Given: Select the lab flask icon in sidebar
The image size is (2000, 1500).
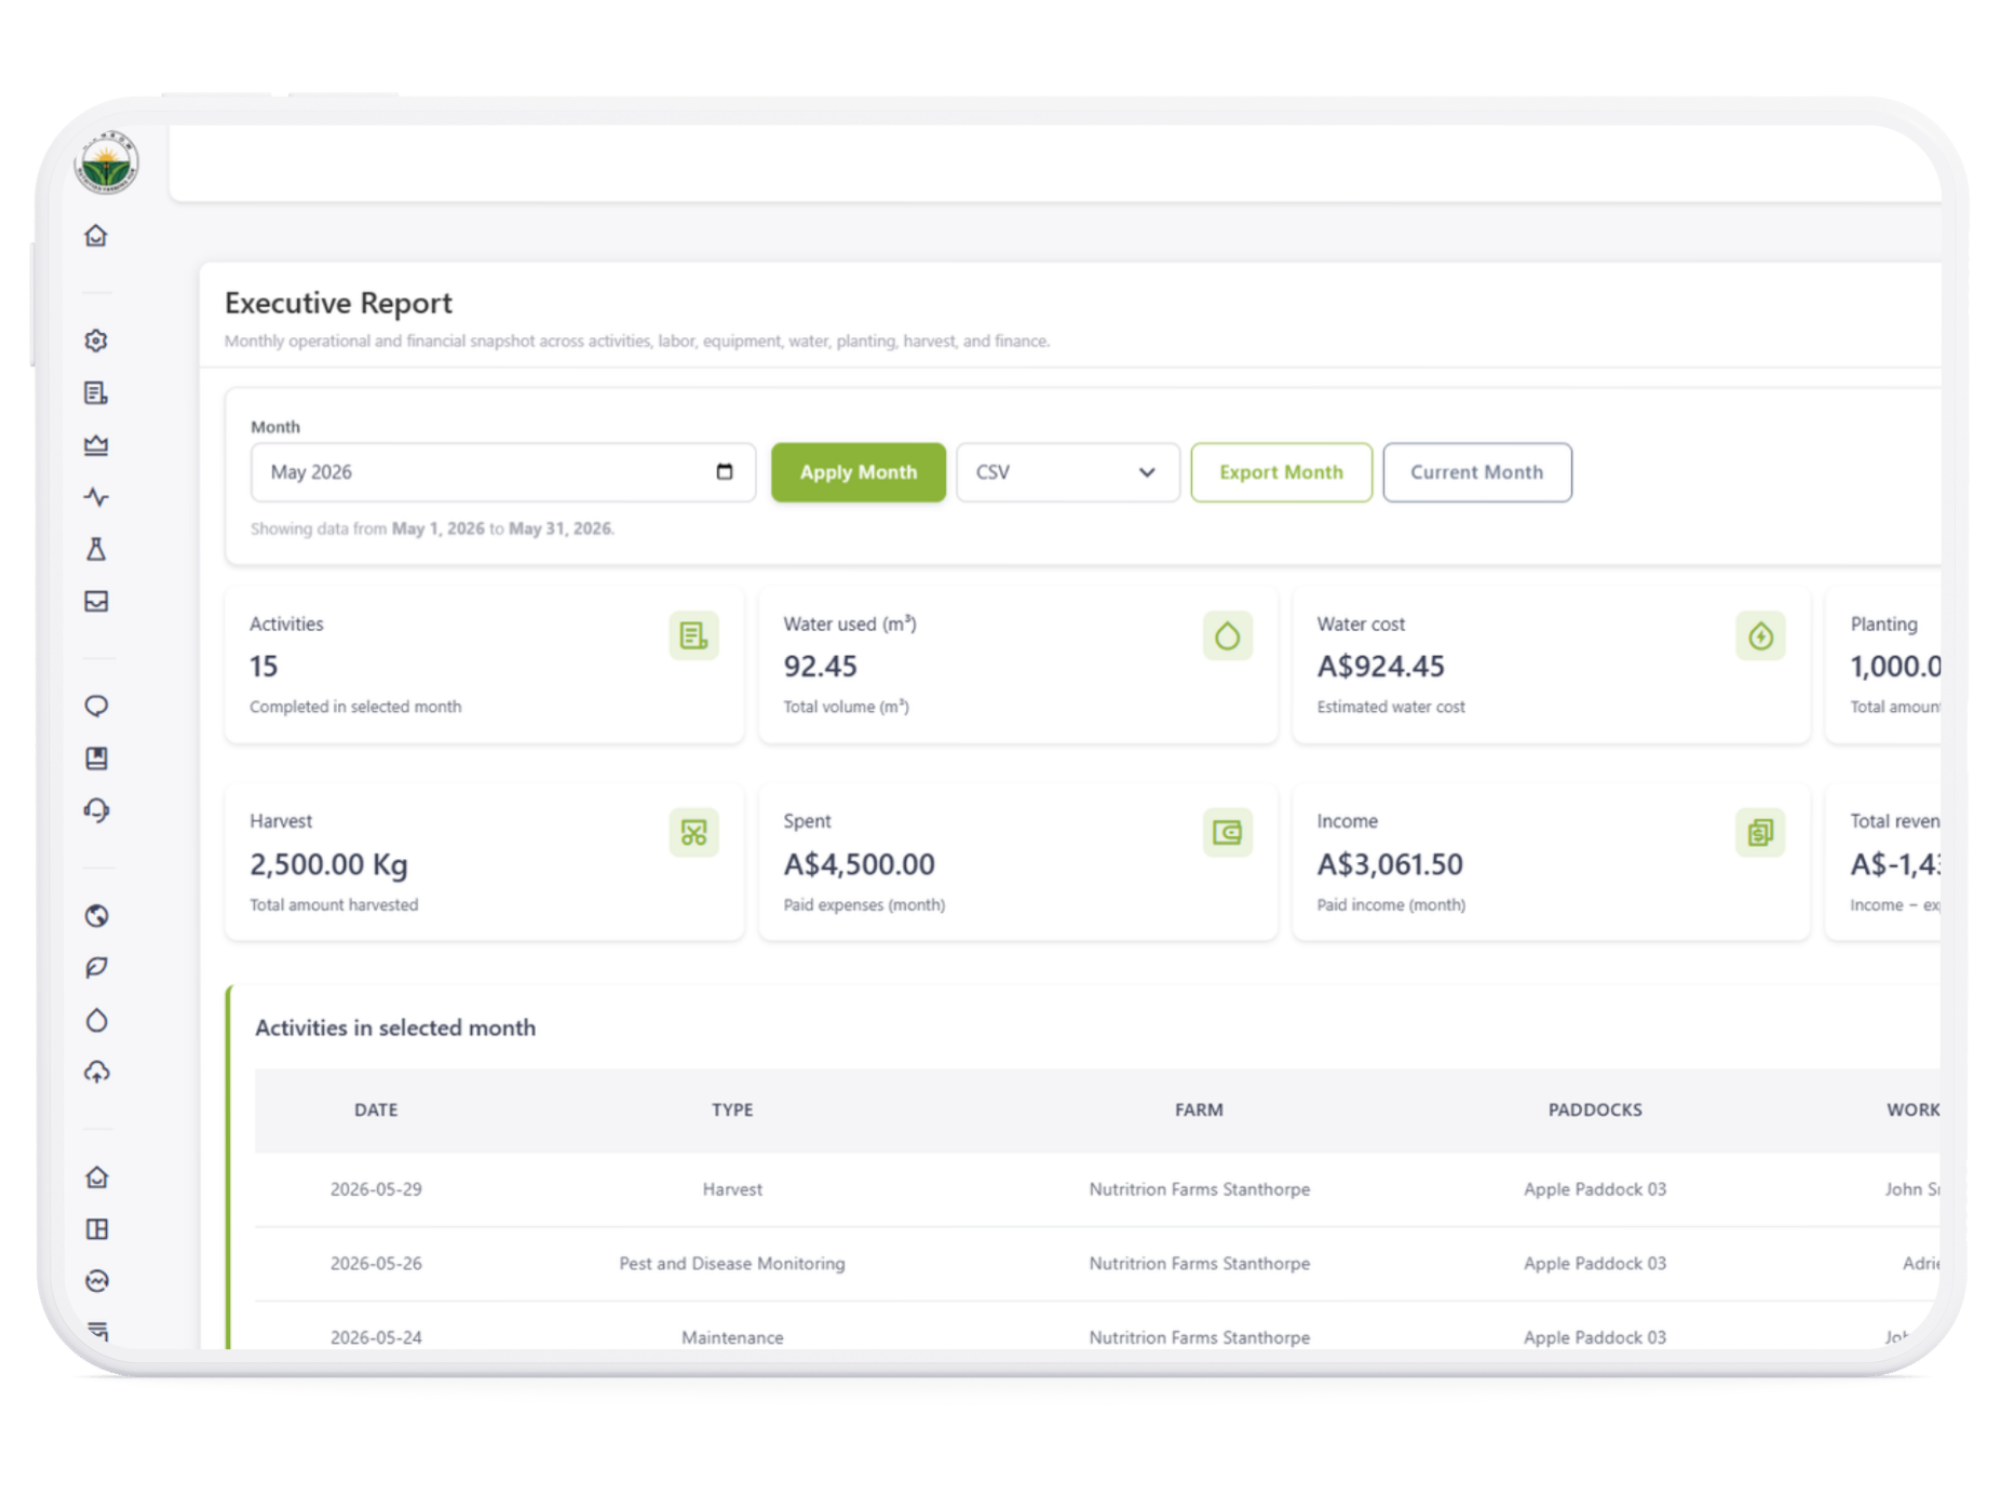Looking at the screenshot, I should pos(96,549).
